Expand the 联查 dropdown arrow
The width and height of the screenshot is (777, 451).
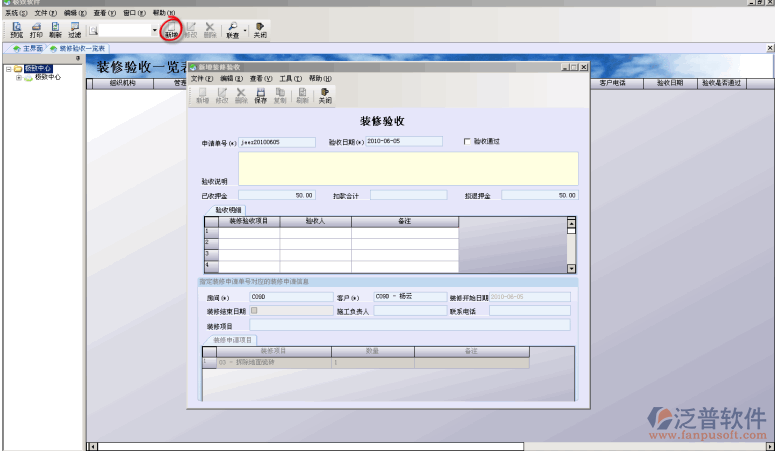point(245,31)
